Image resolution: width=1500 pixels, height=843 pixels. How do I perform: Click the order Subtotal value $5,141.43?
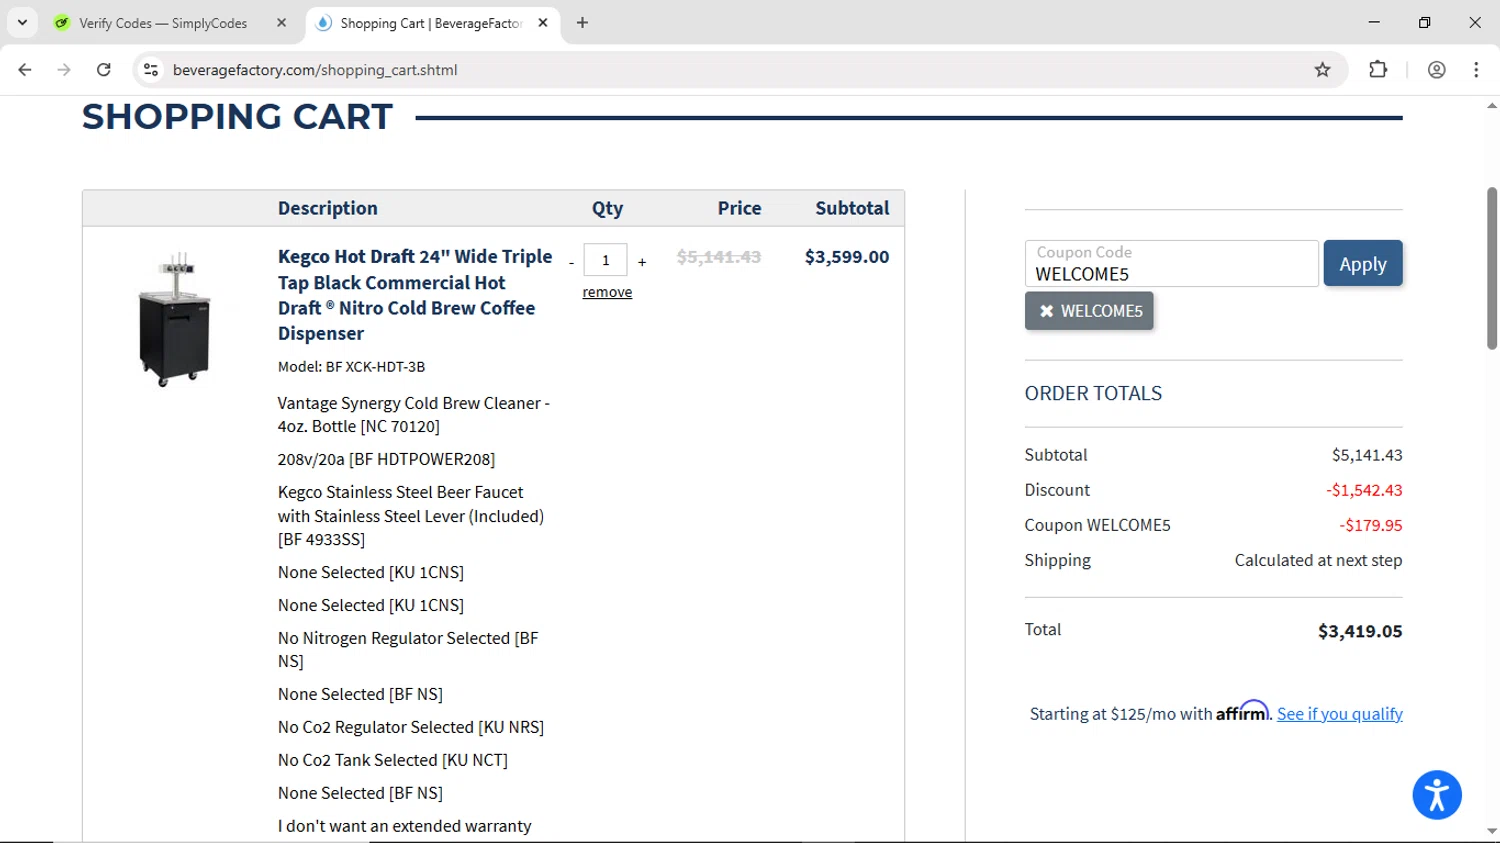[1367, 455]
